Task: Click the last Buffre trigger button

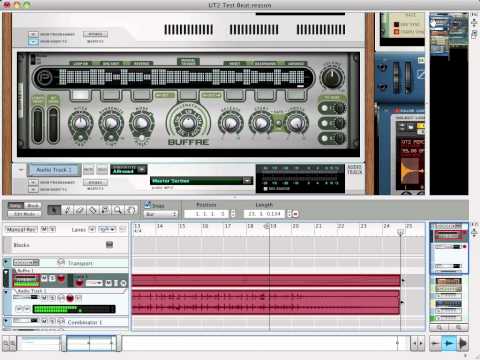Action: coord(295,95)
